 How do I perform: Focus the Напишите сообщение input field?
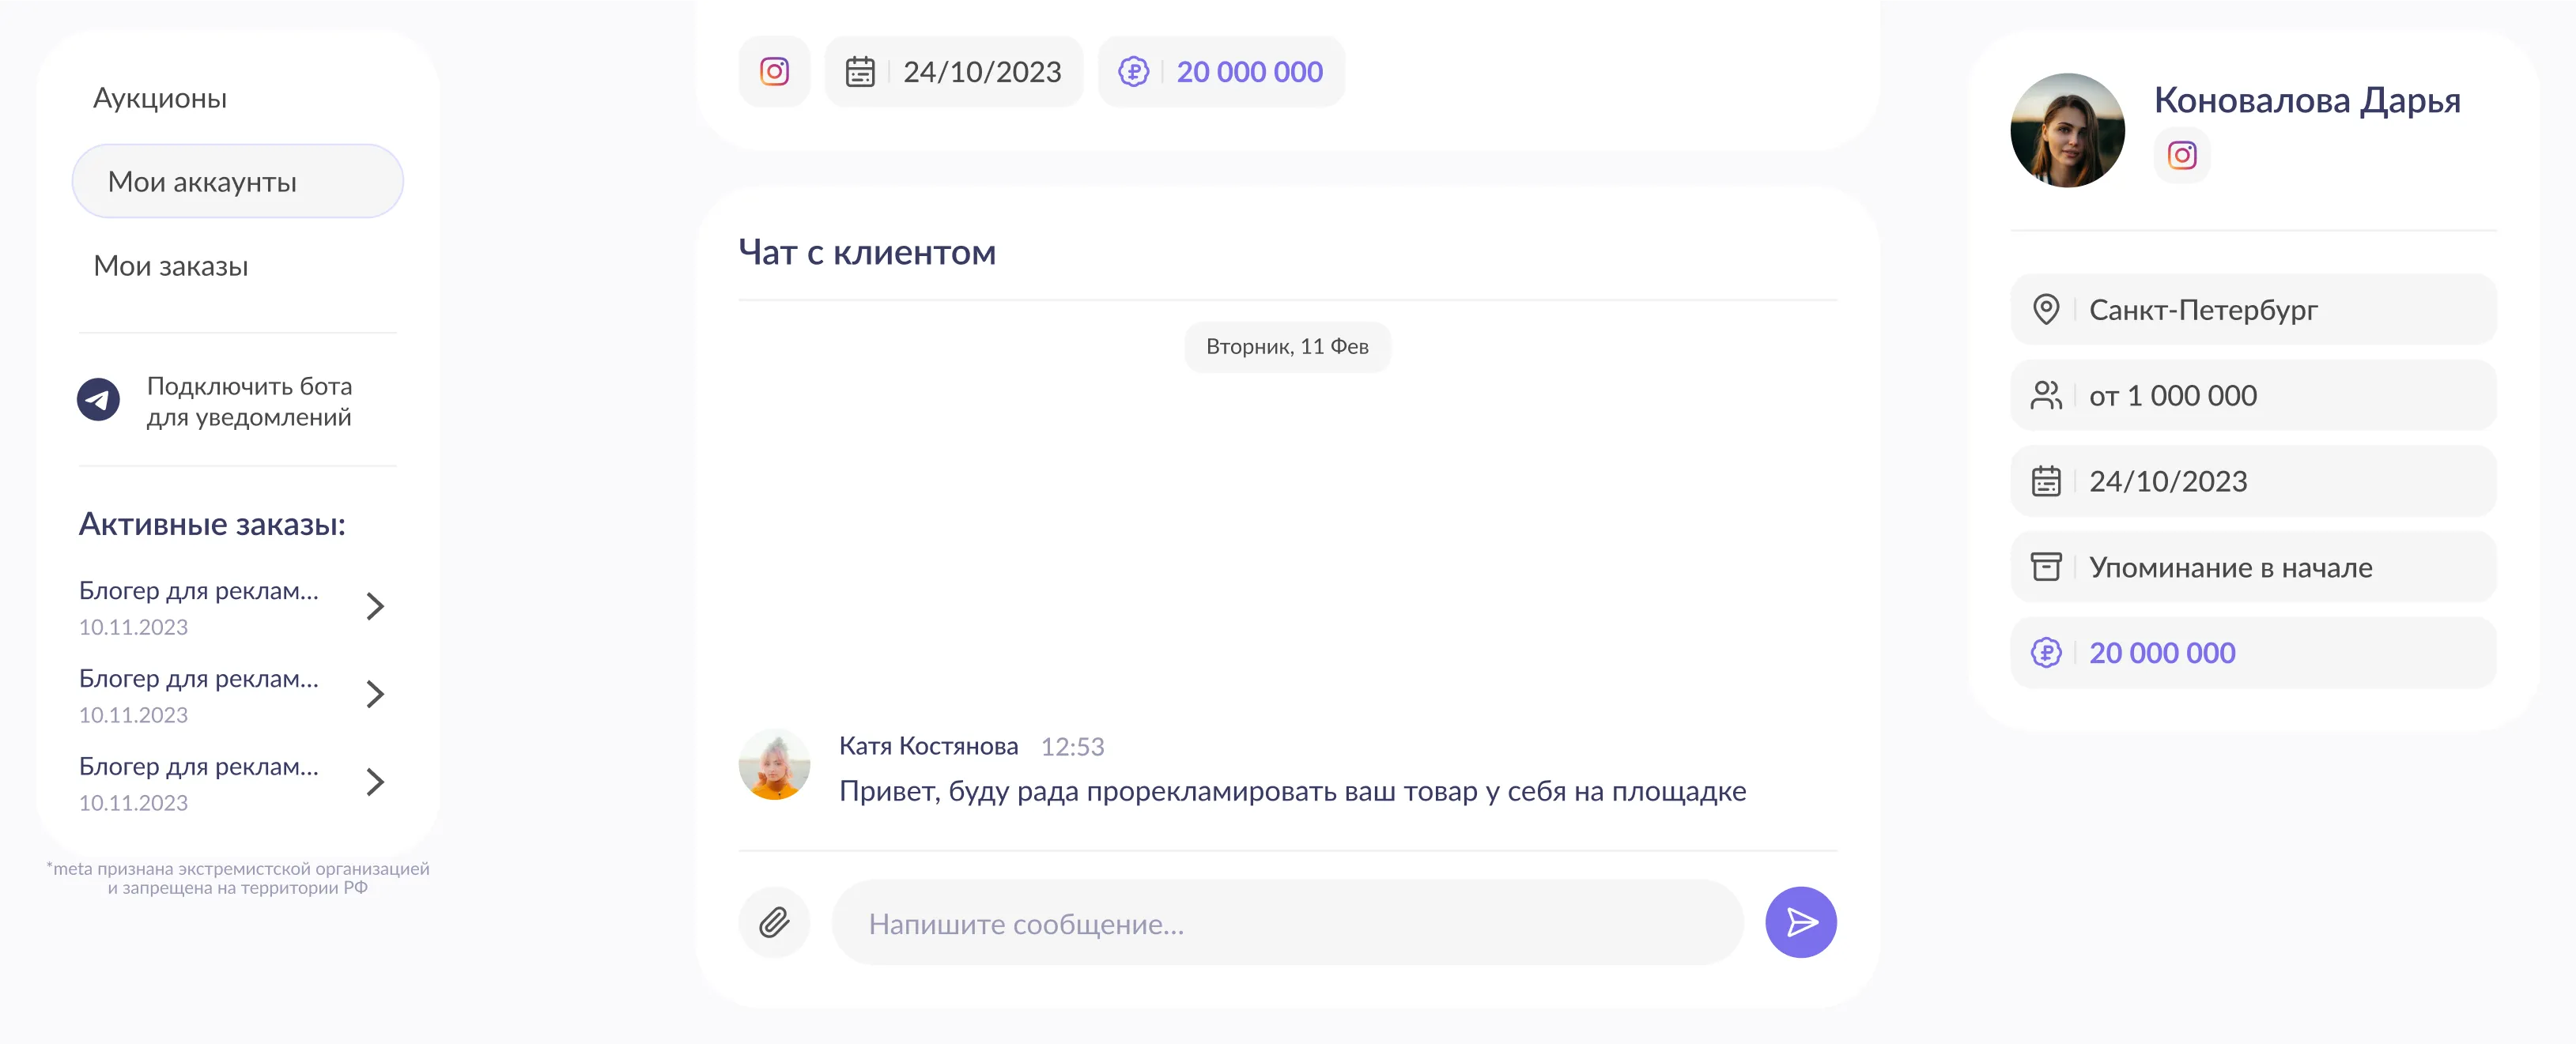1287,922
